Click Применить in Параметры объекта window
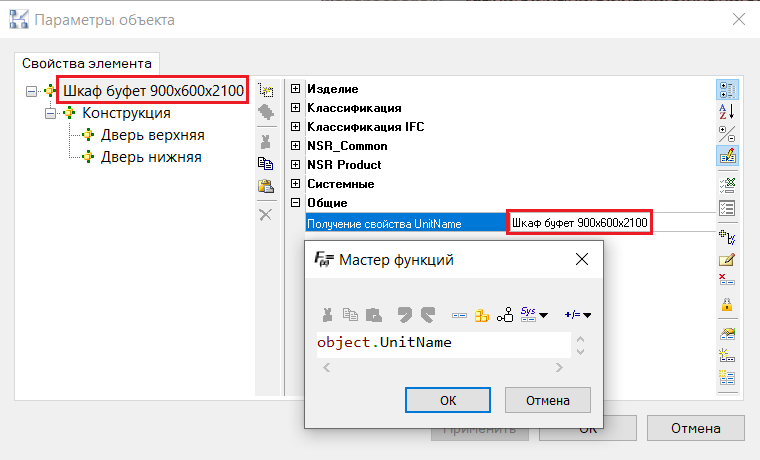 click(x=480, y=430)
